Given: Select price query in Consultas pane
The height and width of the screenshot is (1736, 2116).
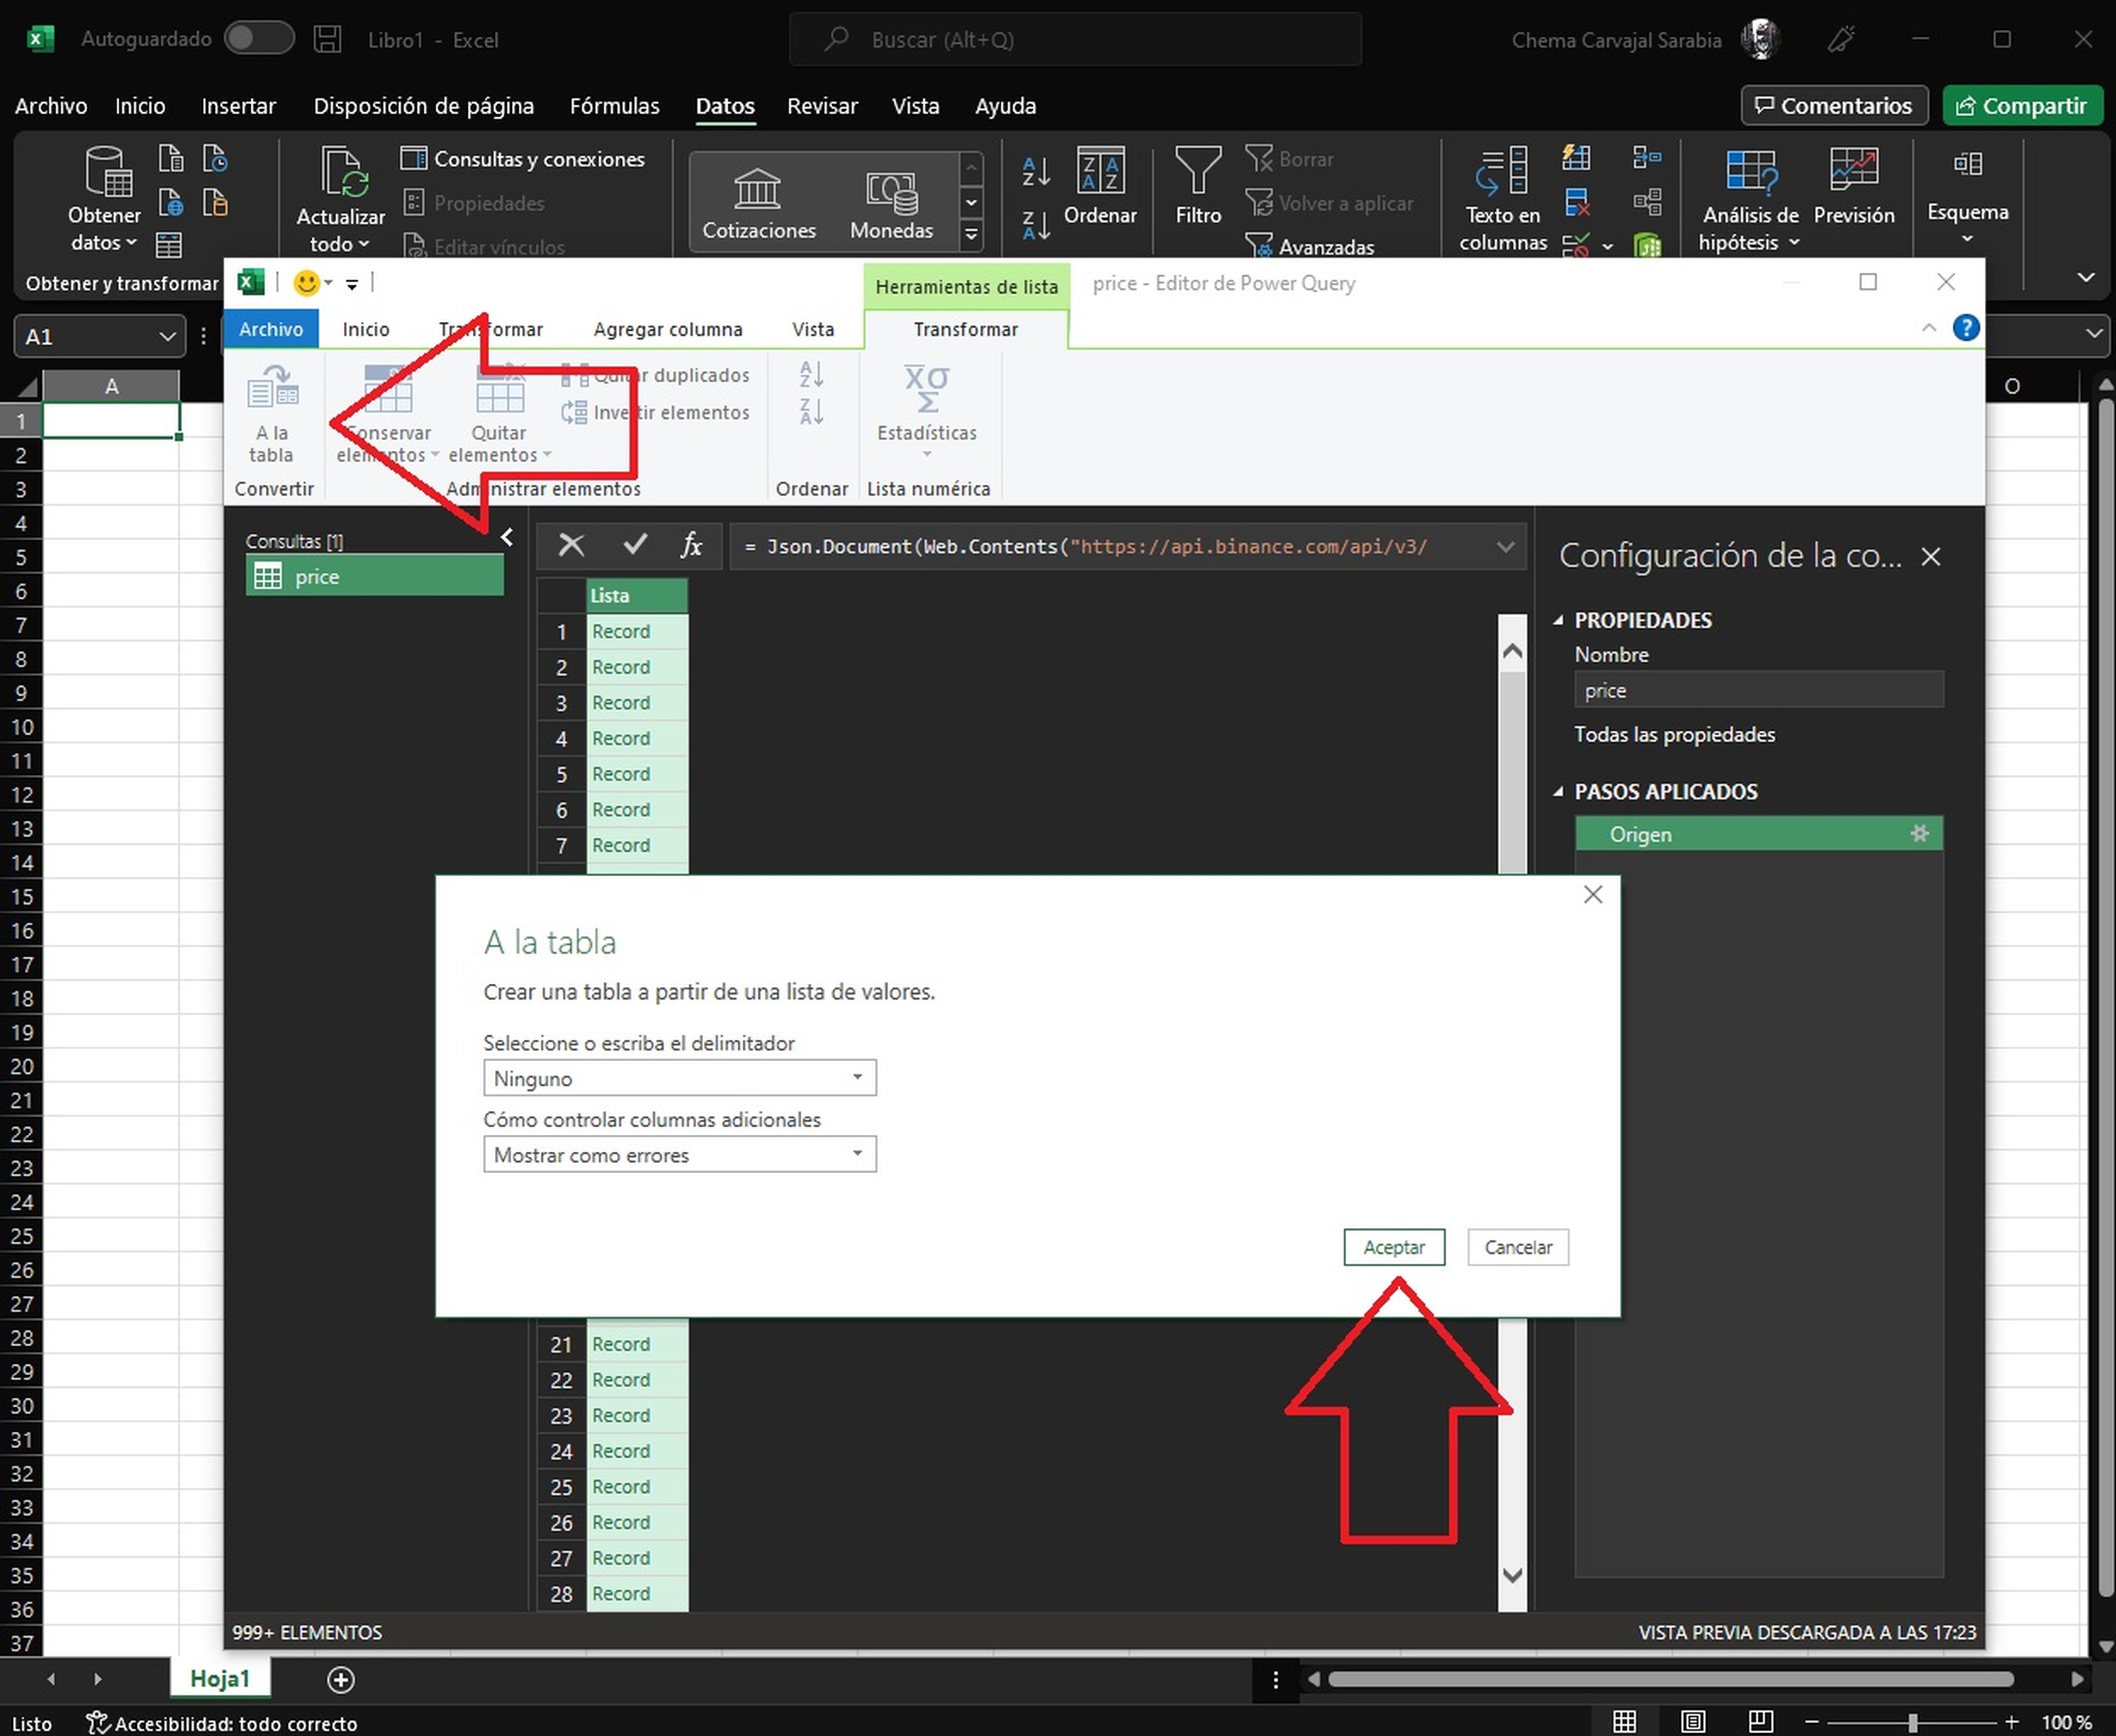Looking at the screenshot, I should coord(374,577).
